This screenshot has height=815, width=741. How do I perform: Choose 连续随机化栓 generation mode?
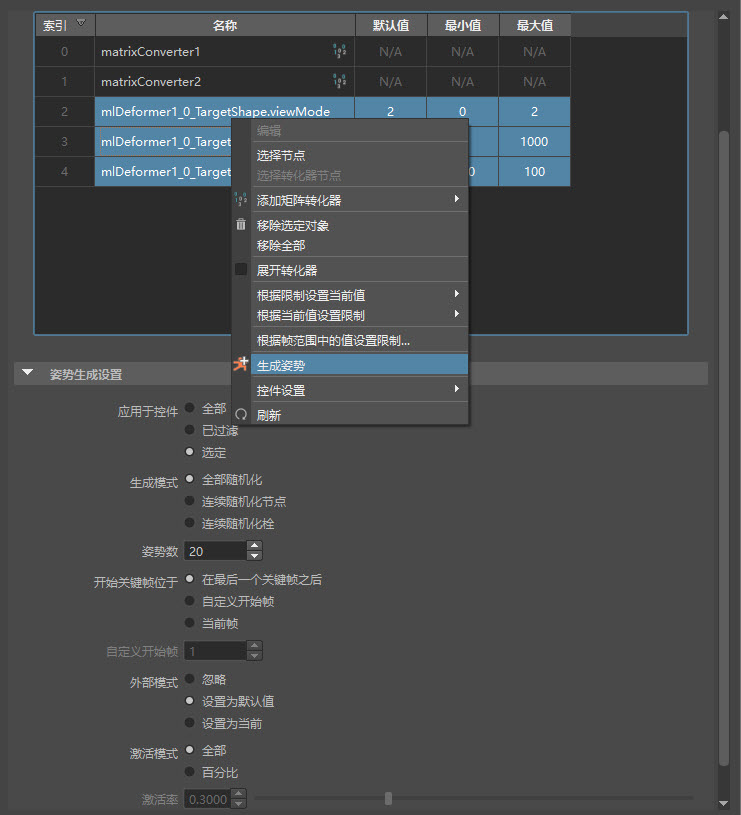[x=190, y=523]
